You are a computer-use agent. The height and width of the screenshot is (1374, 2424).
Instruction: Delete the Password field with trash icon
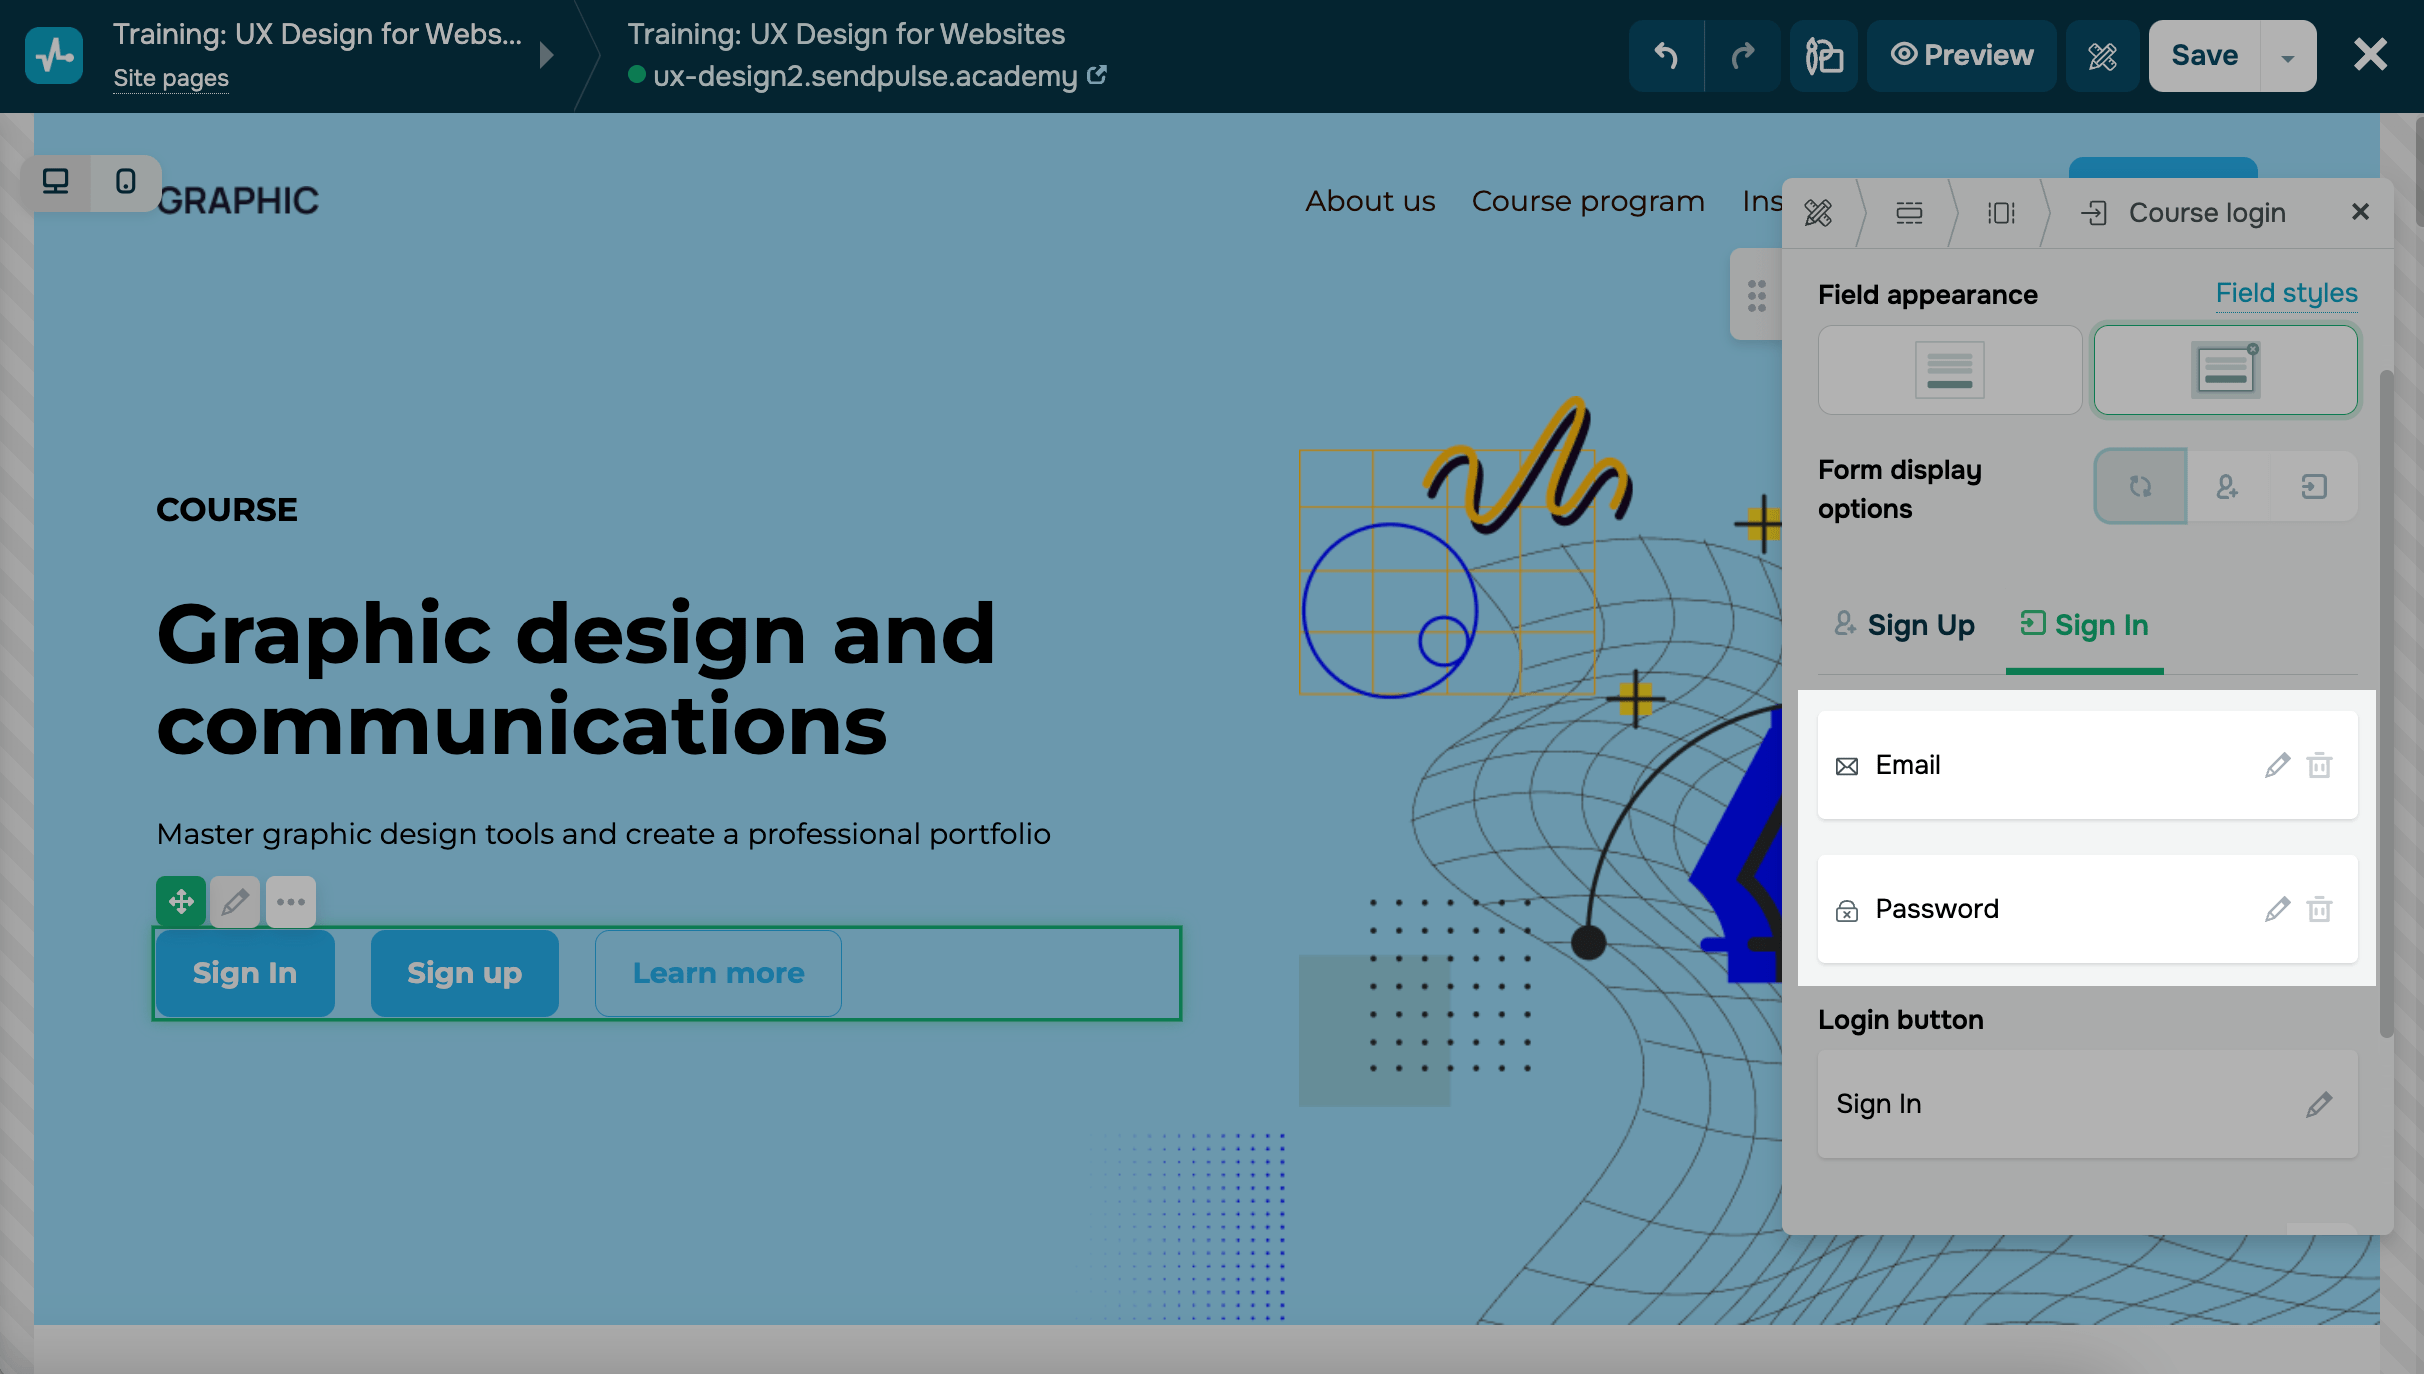(2319, 910)
